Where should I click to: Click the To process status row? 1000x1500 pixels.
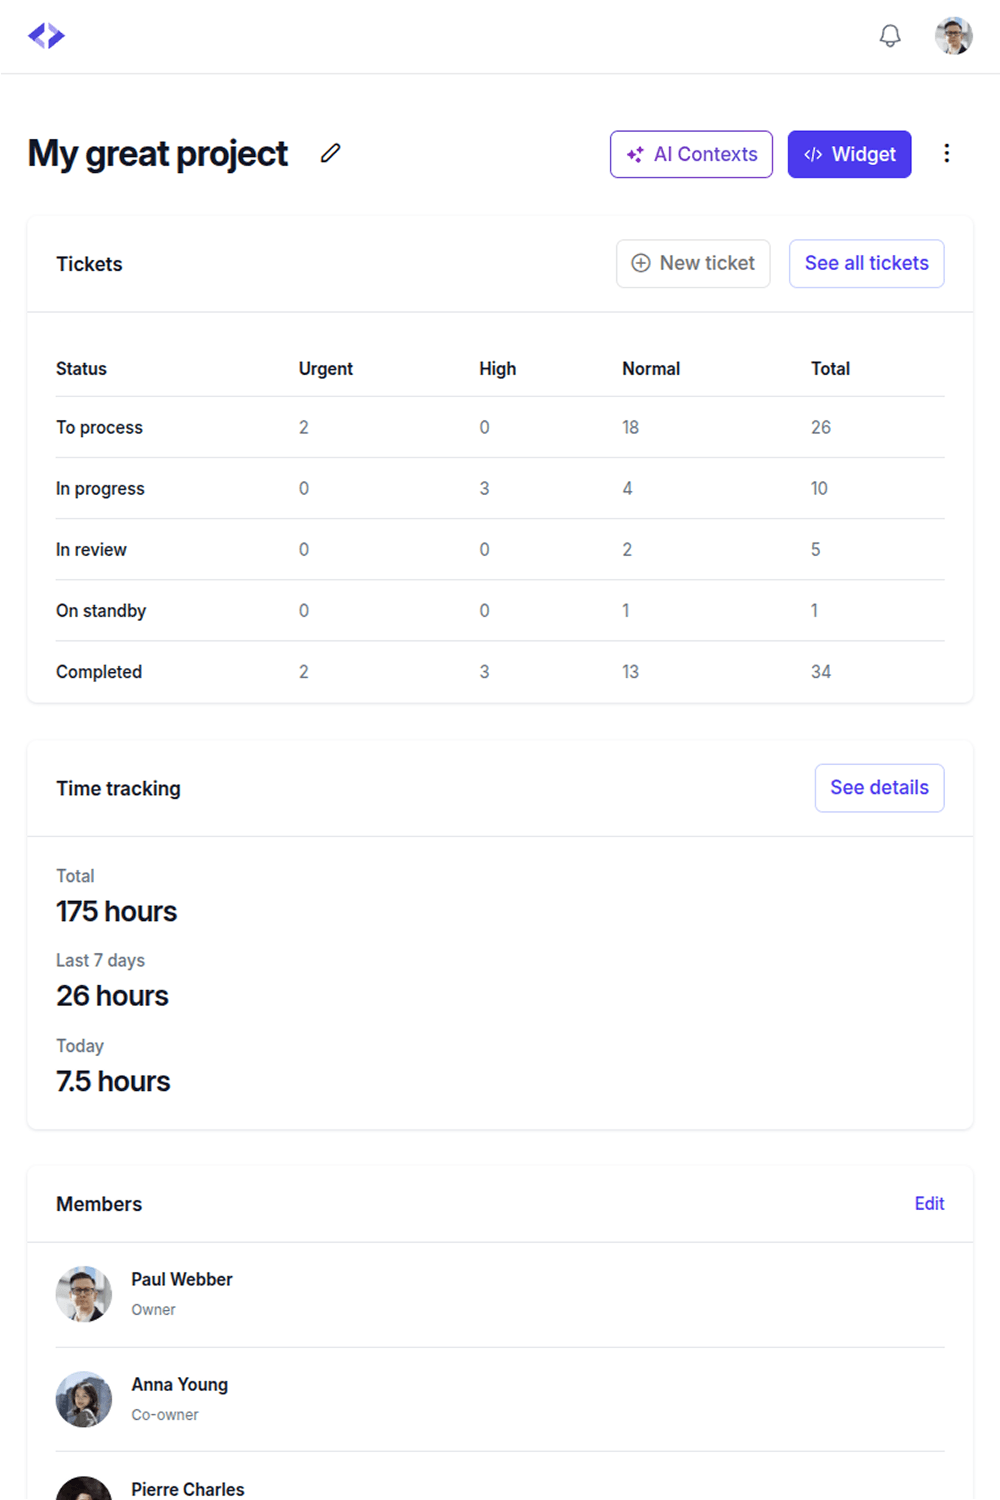(x=500, y=428)
